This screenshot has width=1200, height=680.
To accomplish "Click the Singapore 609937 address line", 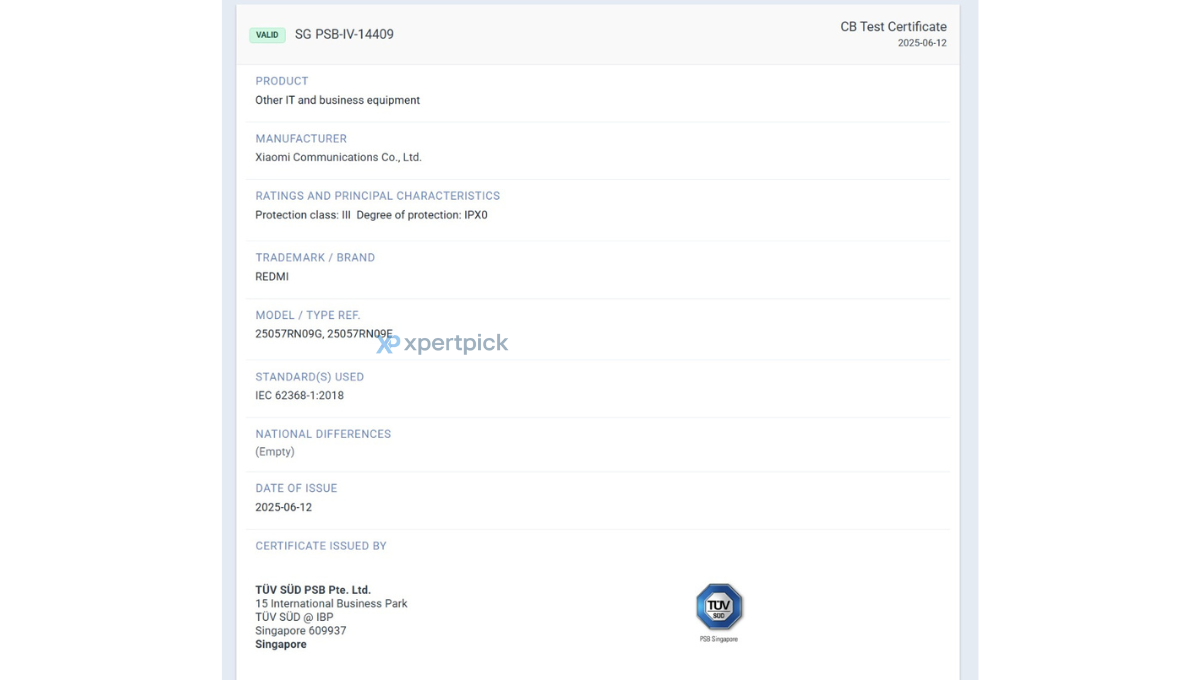I will click(300, 631).
